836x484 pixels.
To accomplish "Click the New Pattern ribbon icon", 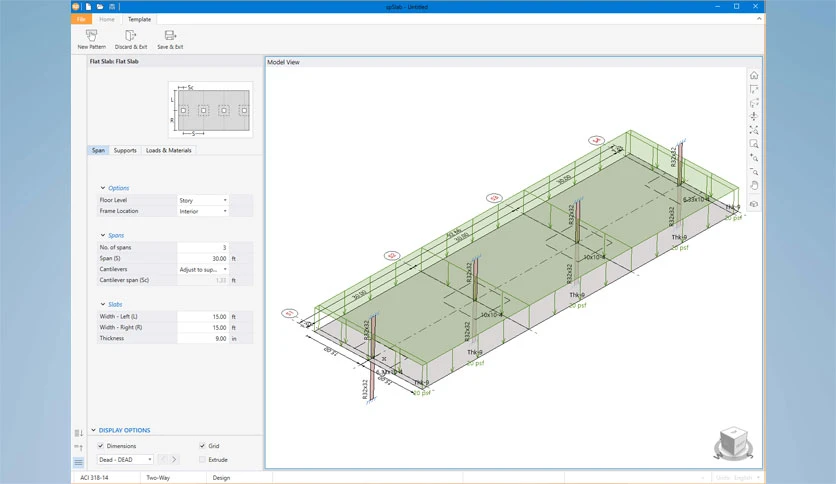I will (91, 36).
